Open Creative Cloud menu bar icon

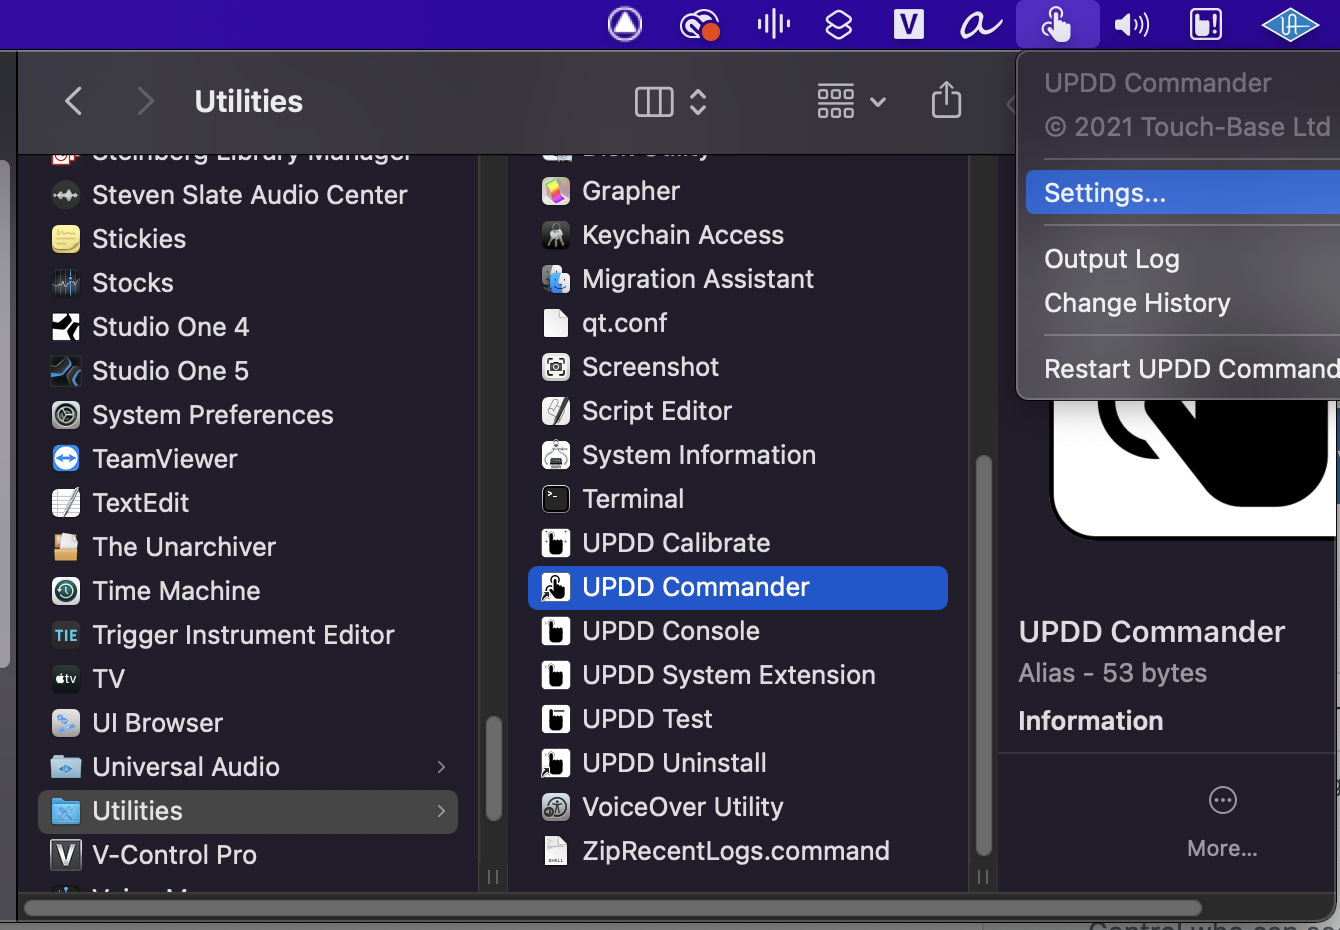pos(699,23)
